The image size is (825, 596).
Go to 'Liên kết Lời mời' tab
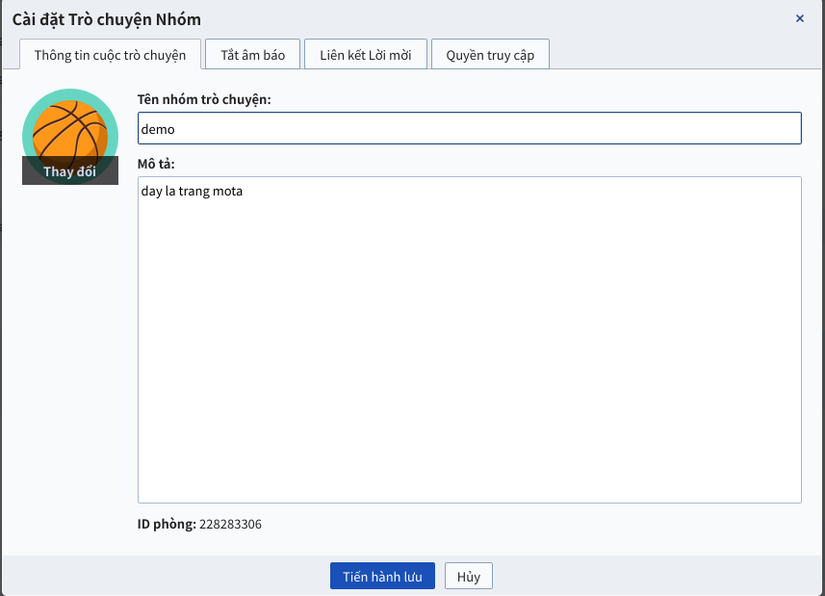point(366,55)
